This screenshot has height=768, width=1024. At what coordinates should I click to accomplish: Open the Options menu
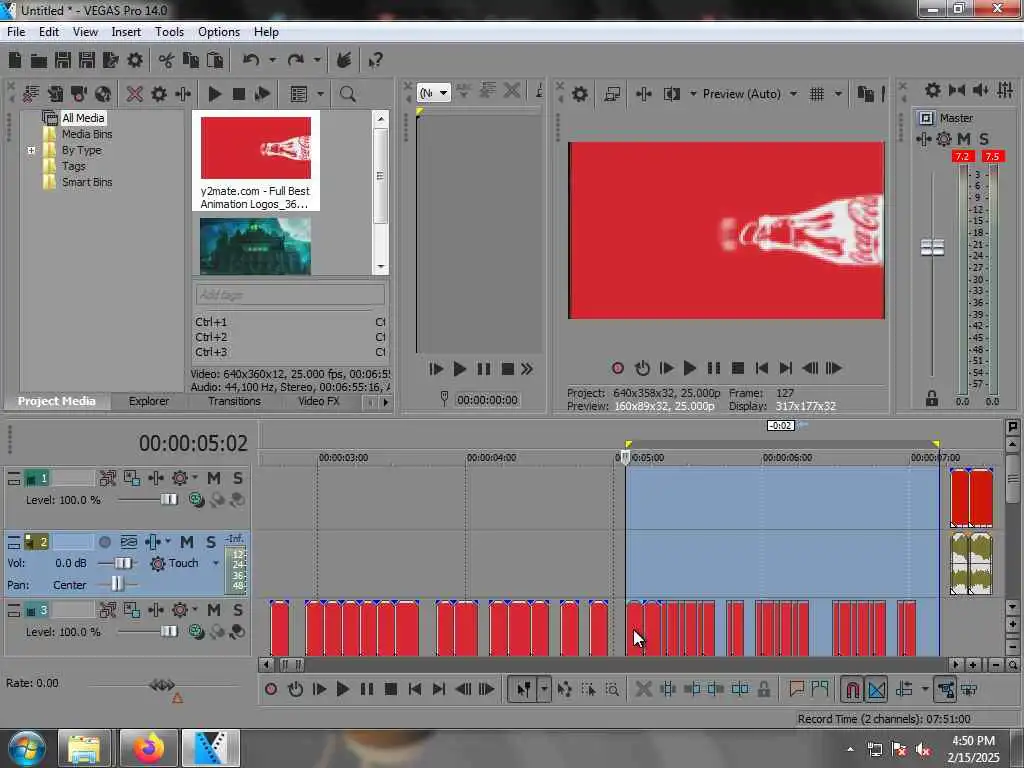pos(219,32)
